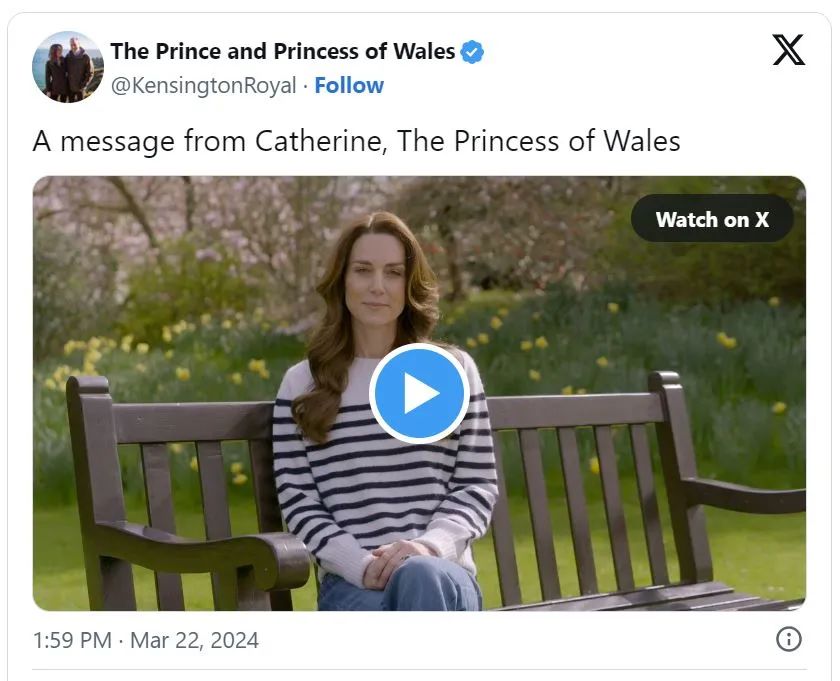The height and width of the screenshot is (681, 840).
Task: Click the word Wales in tweet text
Action: (642, 141)
